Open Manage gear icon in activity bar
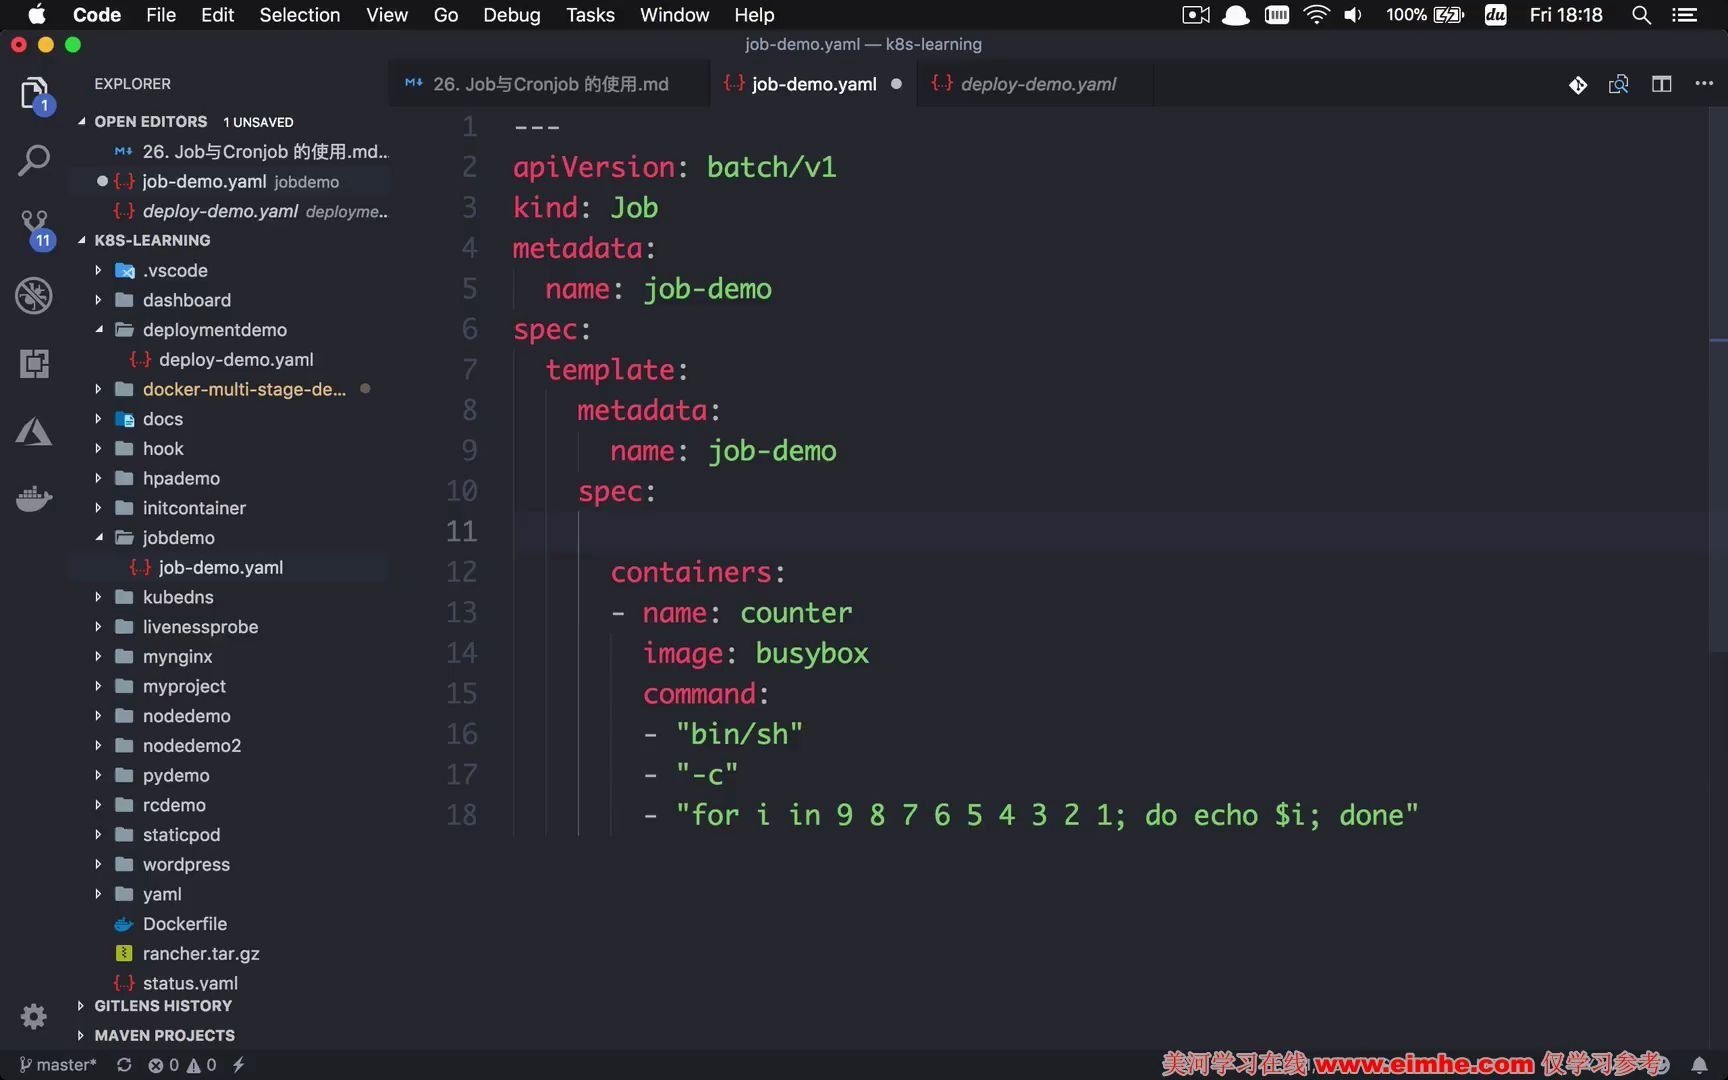The image size is (1728, 1080). [x=34, y=1017]
